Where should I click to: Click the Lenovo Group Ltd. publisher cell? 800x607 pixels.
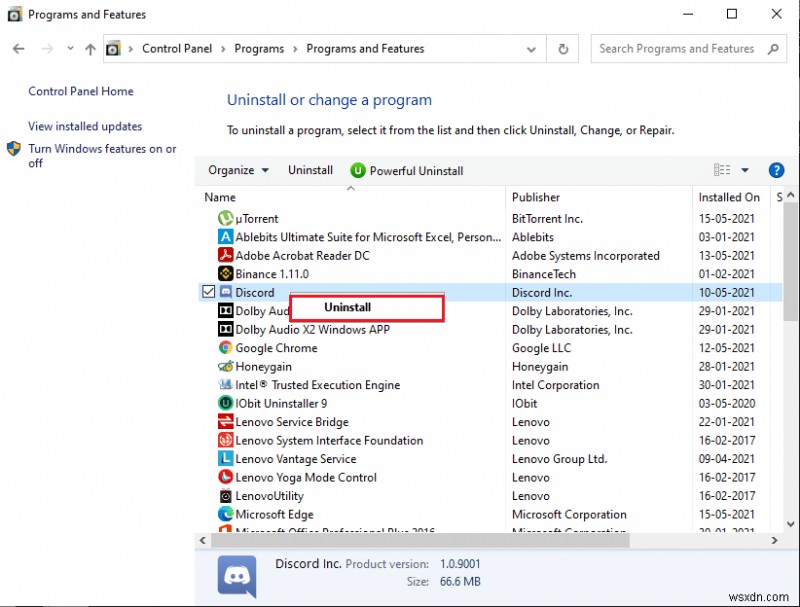559,459
